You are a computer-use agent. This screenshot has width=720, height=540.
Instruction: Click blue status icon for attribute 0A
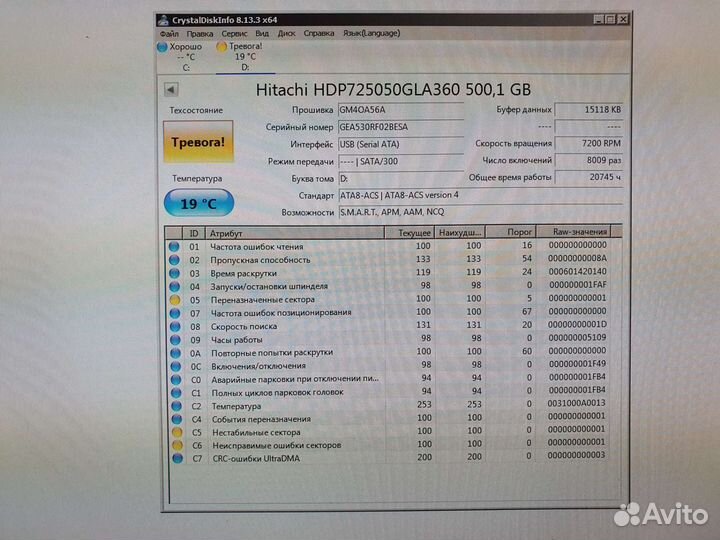[x=175, y=353]
